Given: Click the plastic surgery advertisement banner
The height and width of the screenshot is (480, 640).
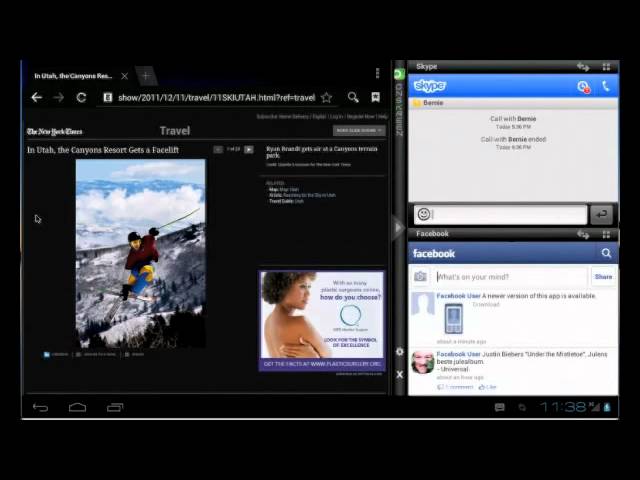Looking at the screenshot, I should [322, 321].
